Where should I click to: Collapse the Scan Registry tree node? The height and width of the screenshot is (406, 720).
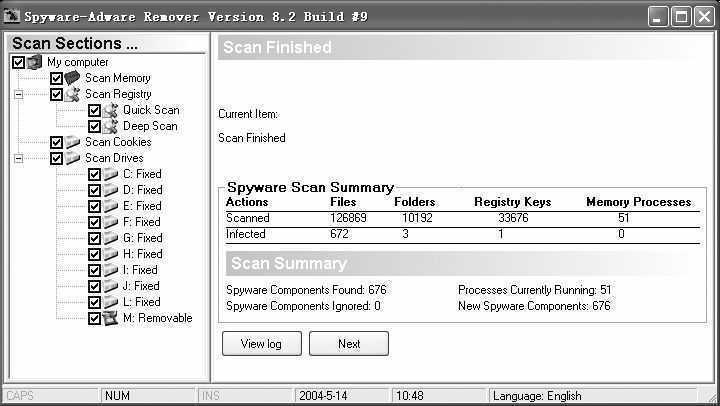coord(18,94)
